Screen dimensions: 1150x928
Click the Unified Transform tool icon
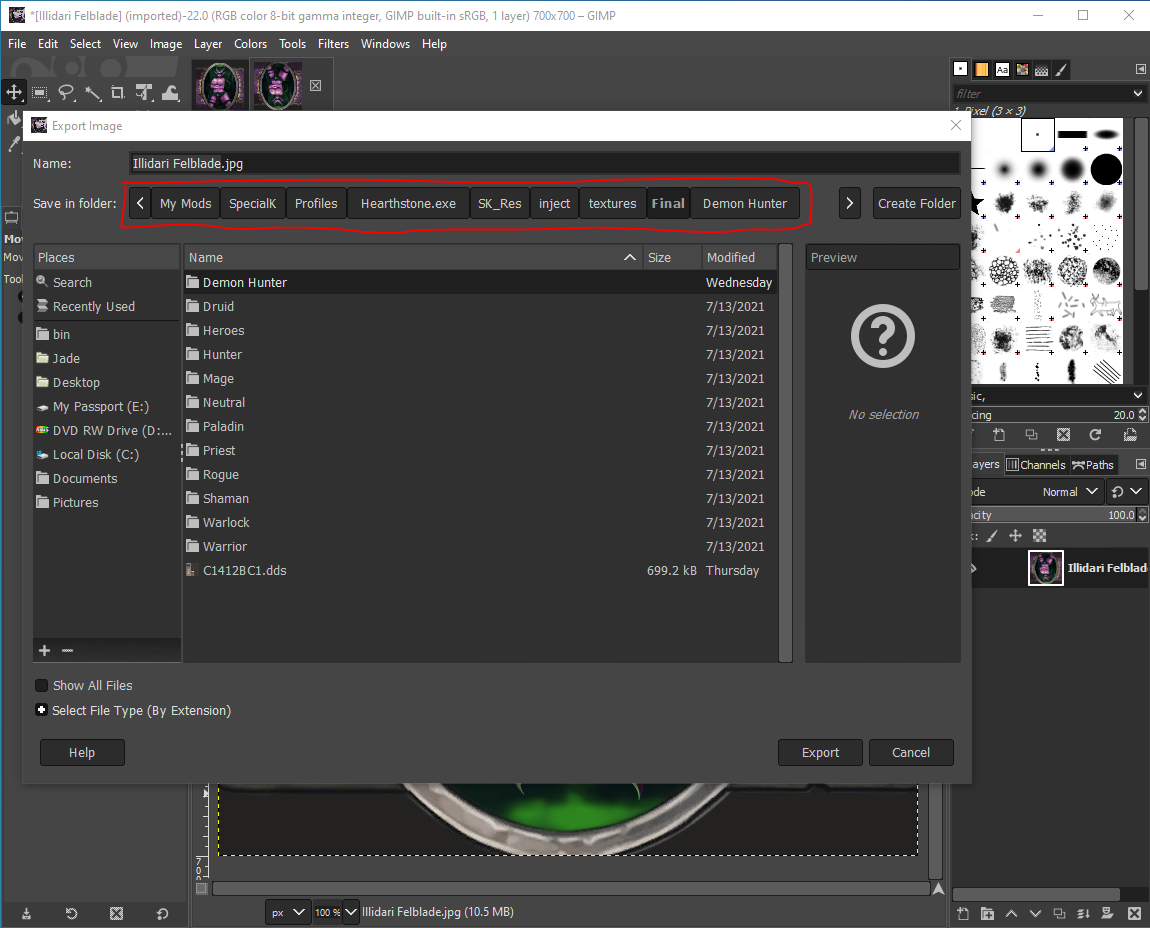click(144, 92)
